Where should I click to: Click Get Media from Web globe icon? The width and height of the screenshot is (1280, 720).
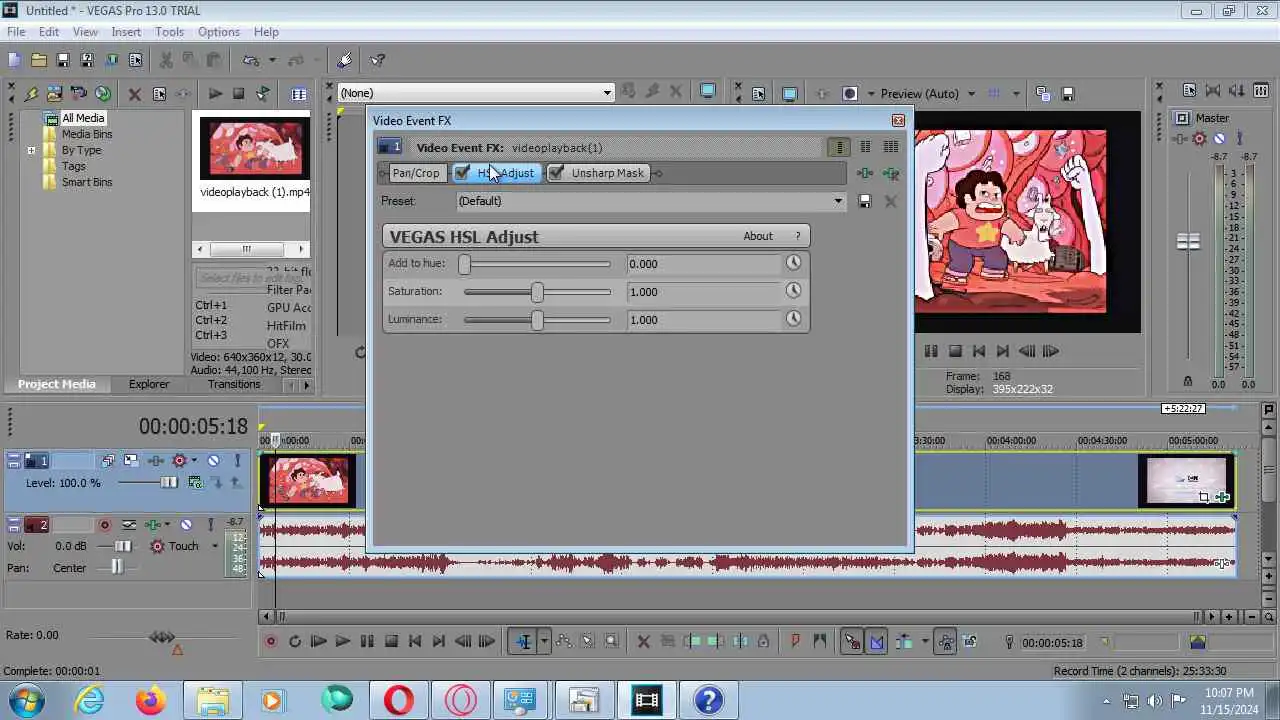(102, 94)
